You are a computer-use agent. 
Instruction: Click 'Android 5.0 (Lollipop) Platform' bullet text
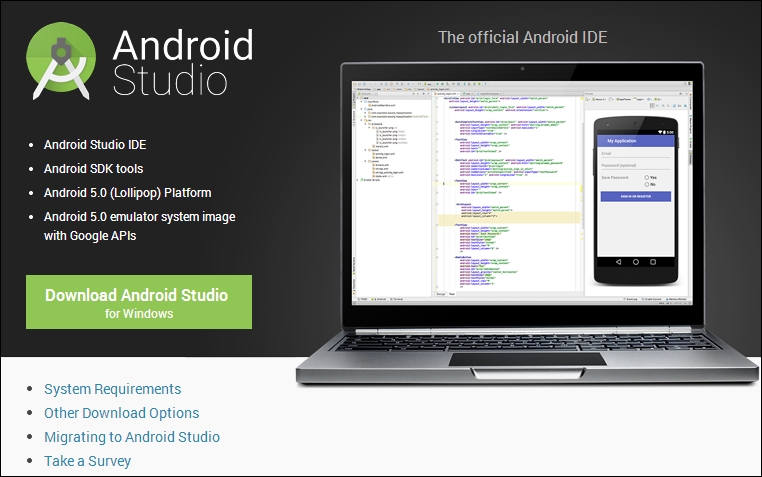tap(127, 193)
